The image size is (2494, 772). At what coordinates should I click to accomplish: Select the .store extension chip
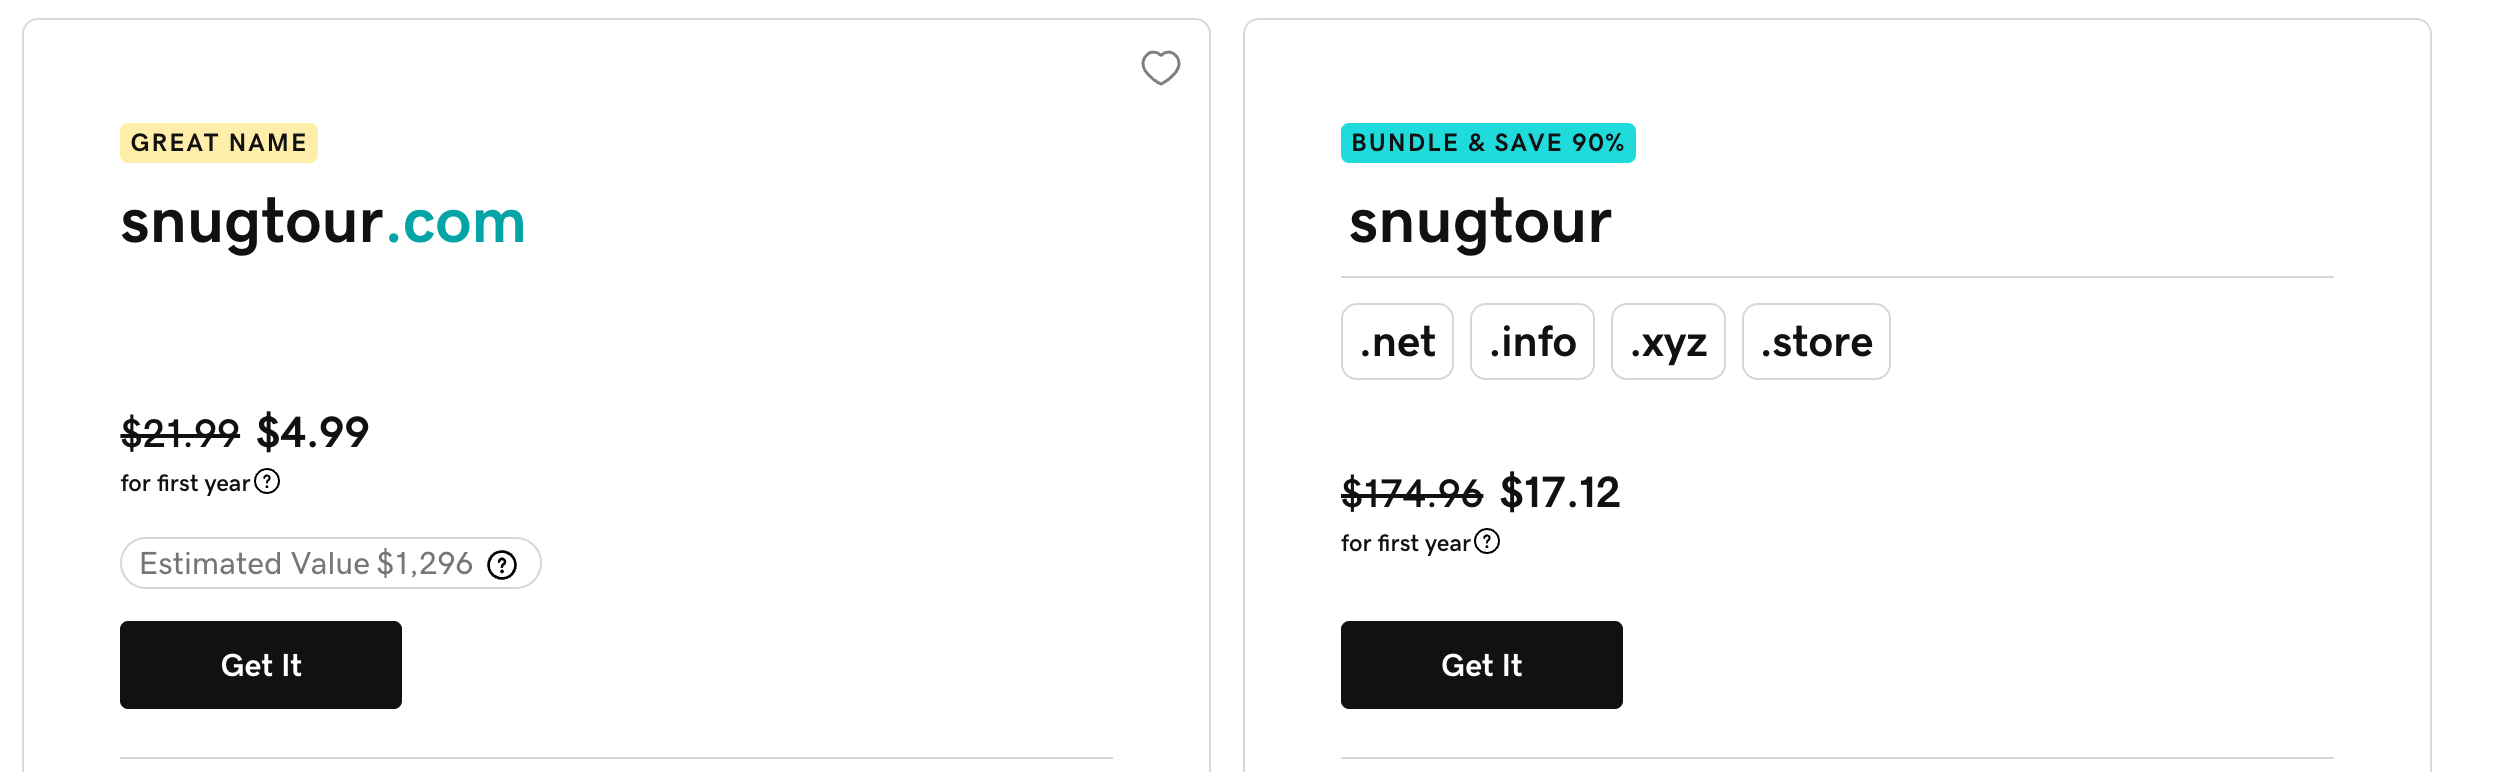coord(1816,342)
